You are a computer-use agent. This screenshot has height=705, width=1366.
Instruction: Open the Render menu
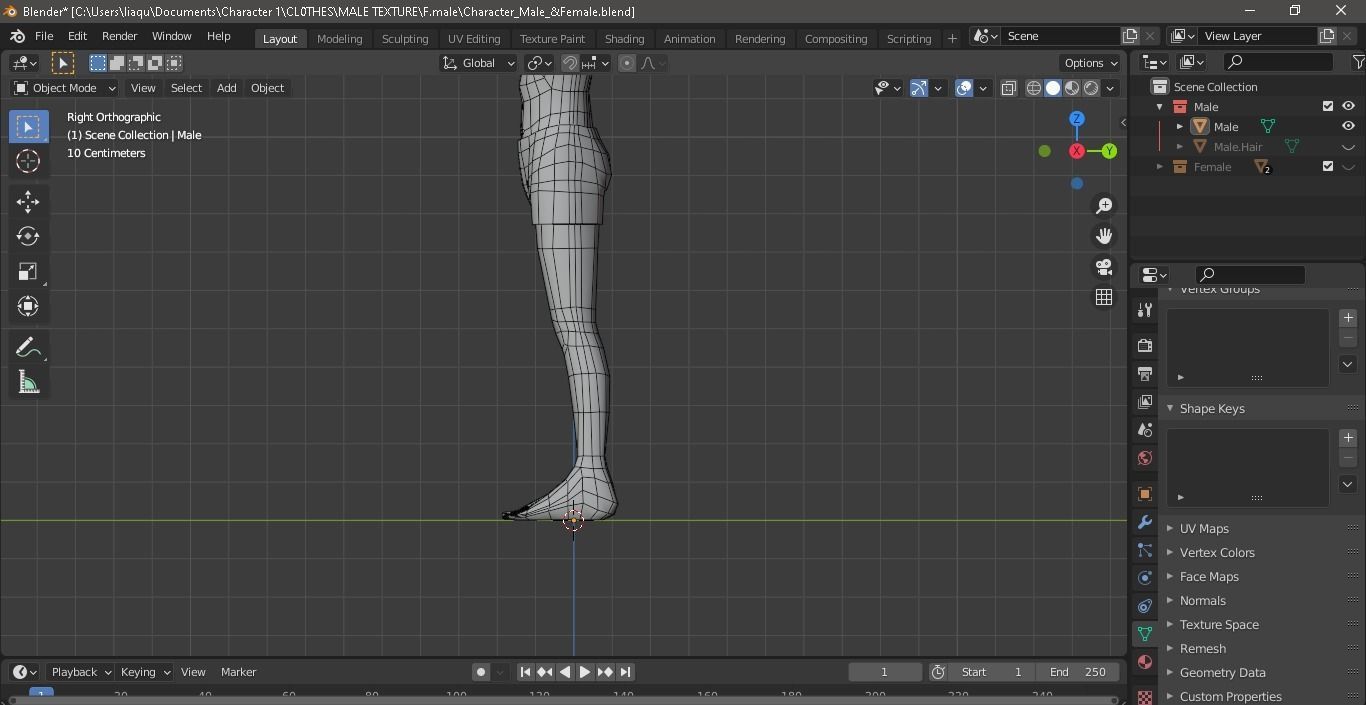pyautogui.click(x=119, y=36)
